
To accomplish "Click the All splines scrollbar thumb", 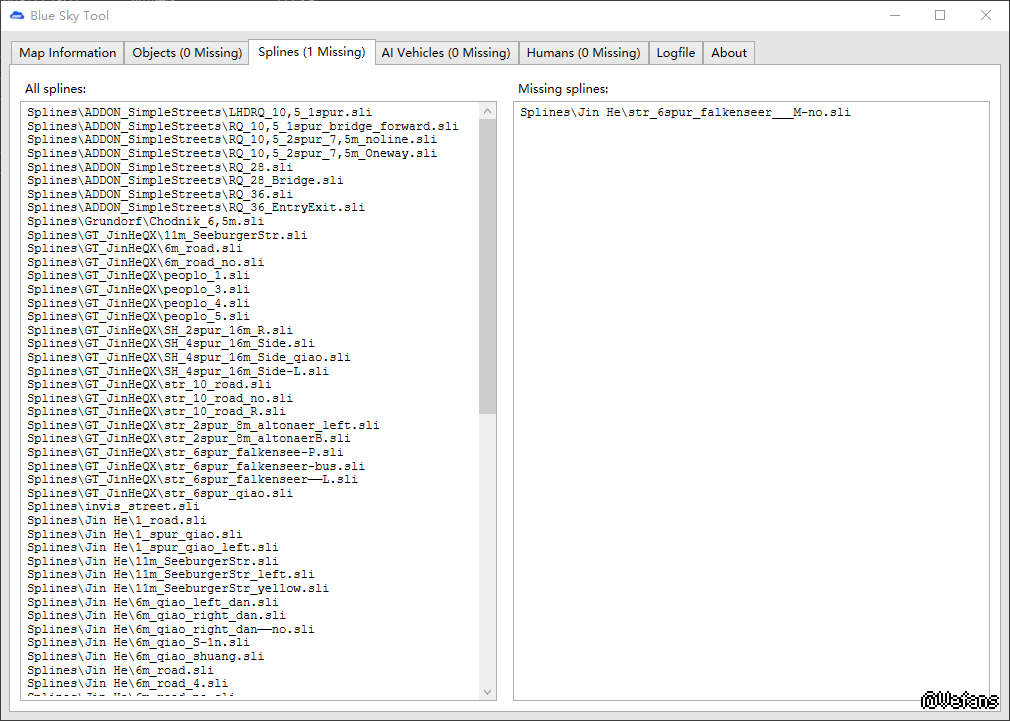I will (x=488, y=267).
